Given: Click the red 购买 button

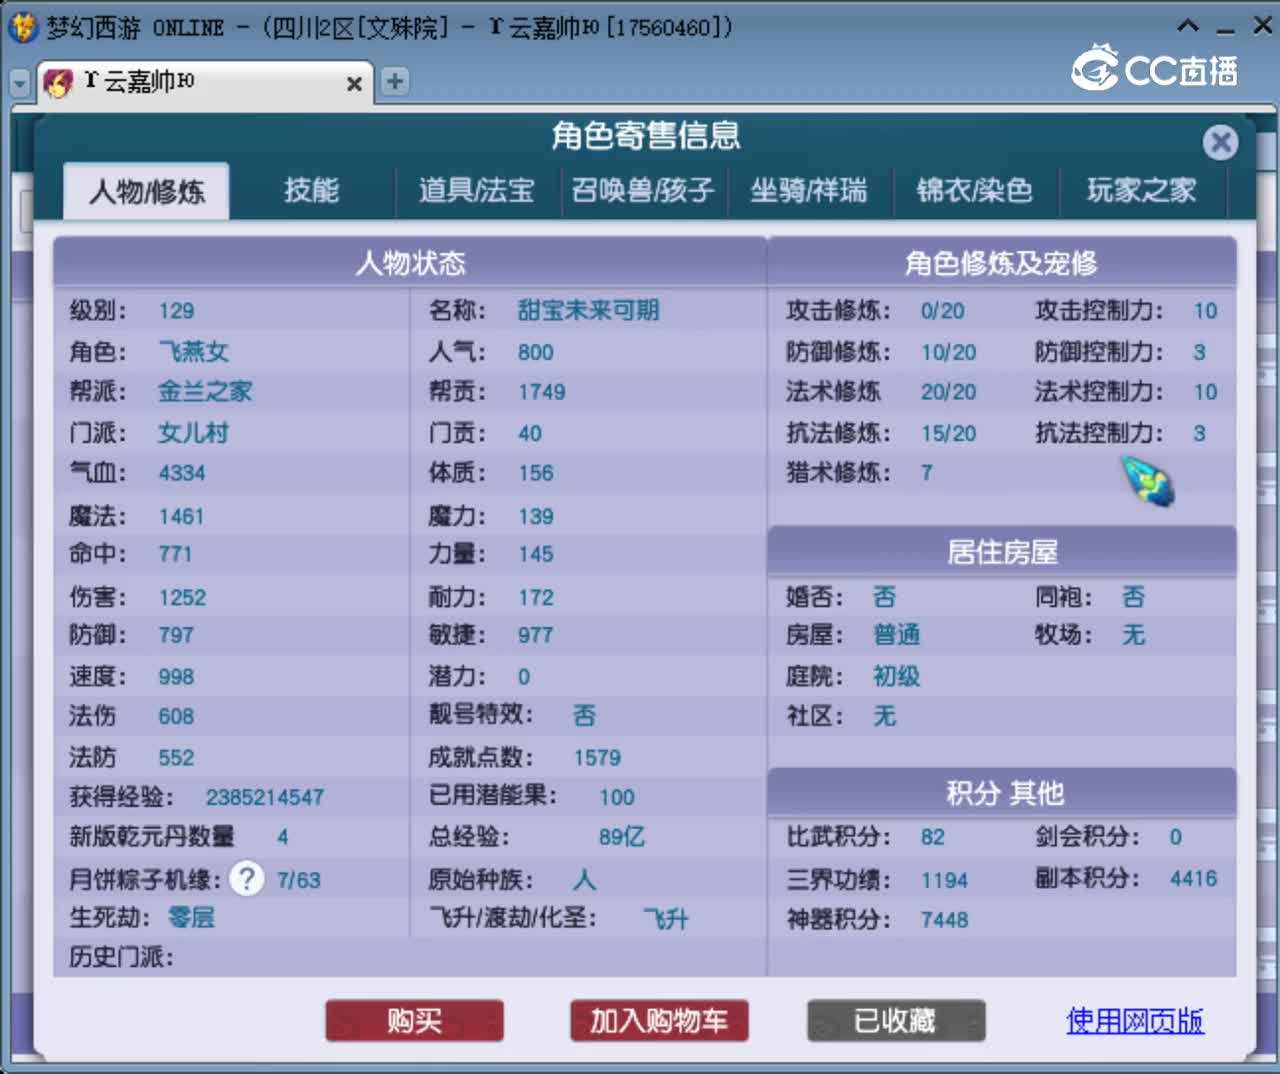Looking at the screenshot, I should [414, 1021].
